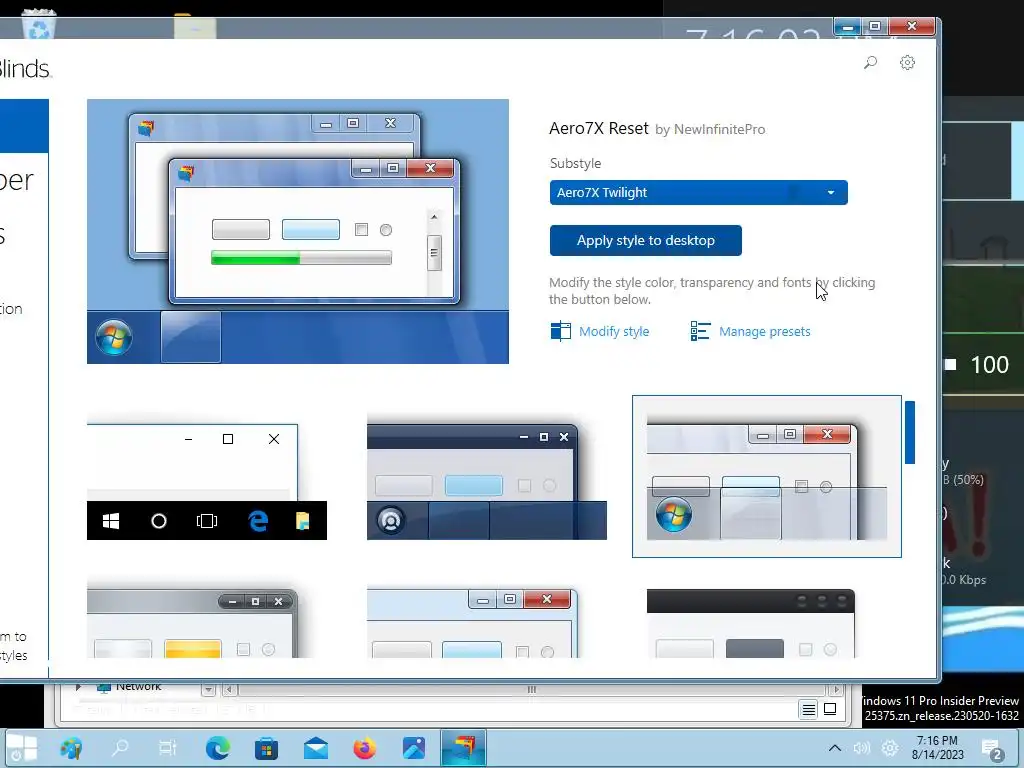Image resolution: width=1024 pixels, height=768 pixels.
Task: Close the WindowBlinds window
Action: point(912,27)
